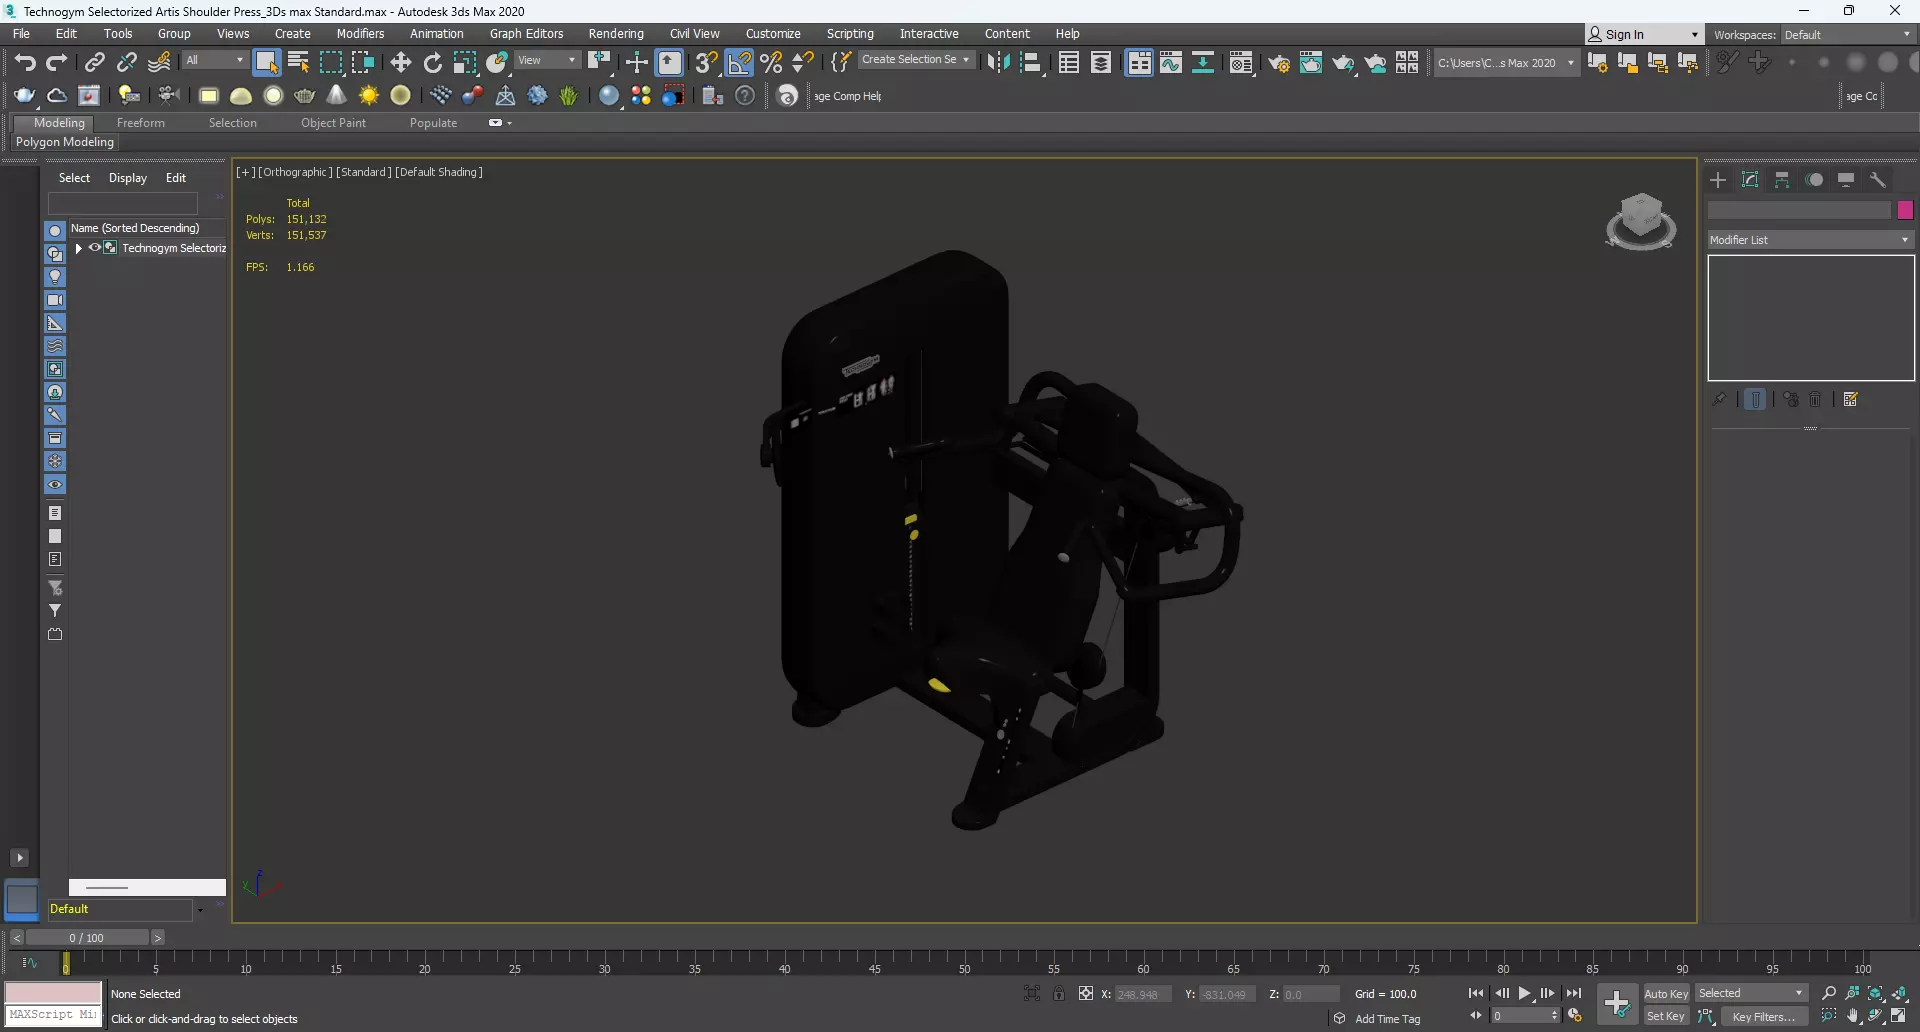
Task: Expand the Modifier List dropdown
Action: tap(1811, 240)
